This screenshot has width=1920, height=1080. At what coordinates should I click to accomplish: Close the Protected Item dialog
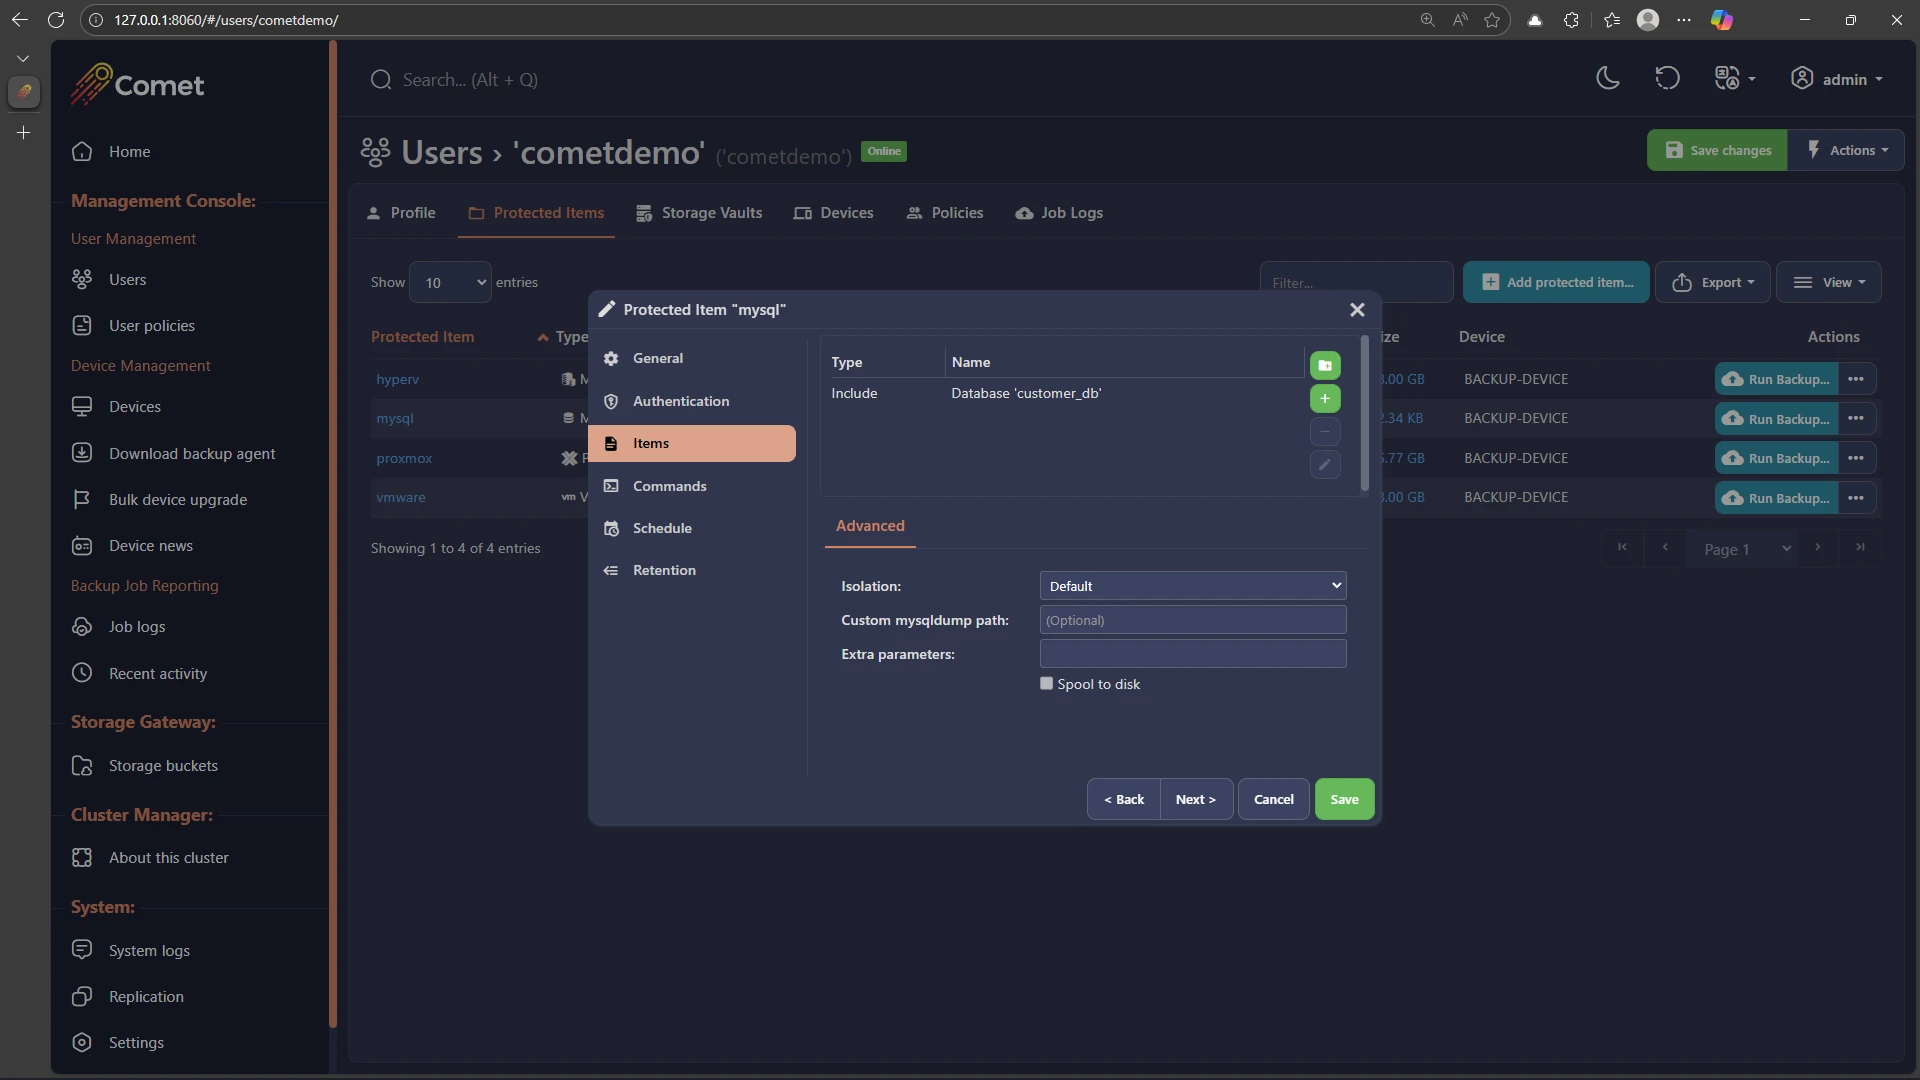point(1357,310)
